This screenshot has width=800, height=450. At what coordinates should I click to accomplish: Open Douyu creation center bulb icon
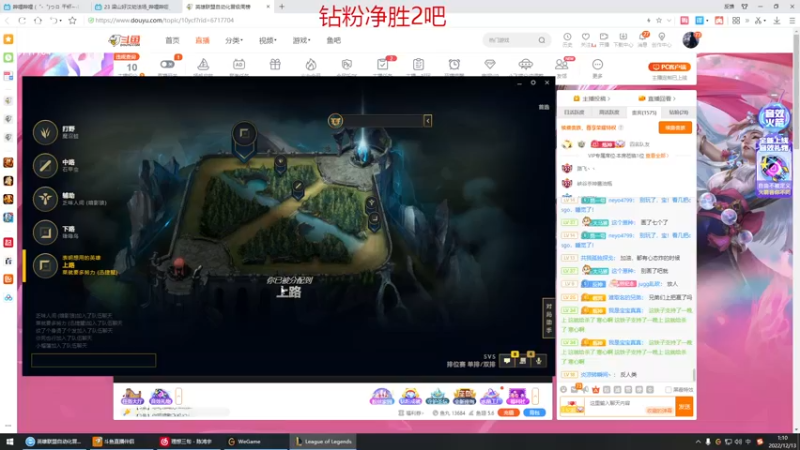(662, 39)
